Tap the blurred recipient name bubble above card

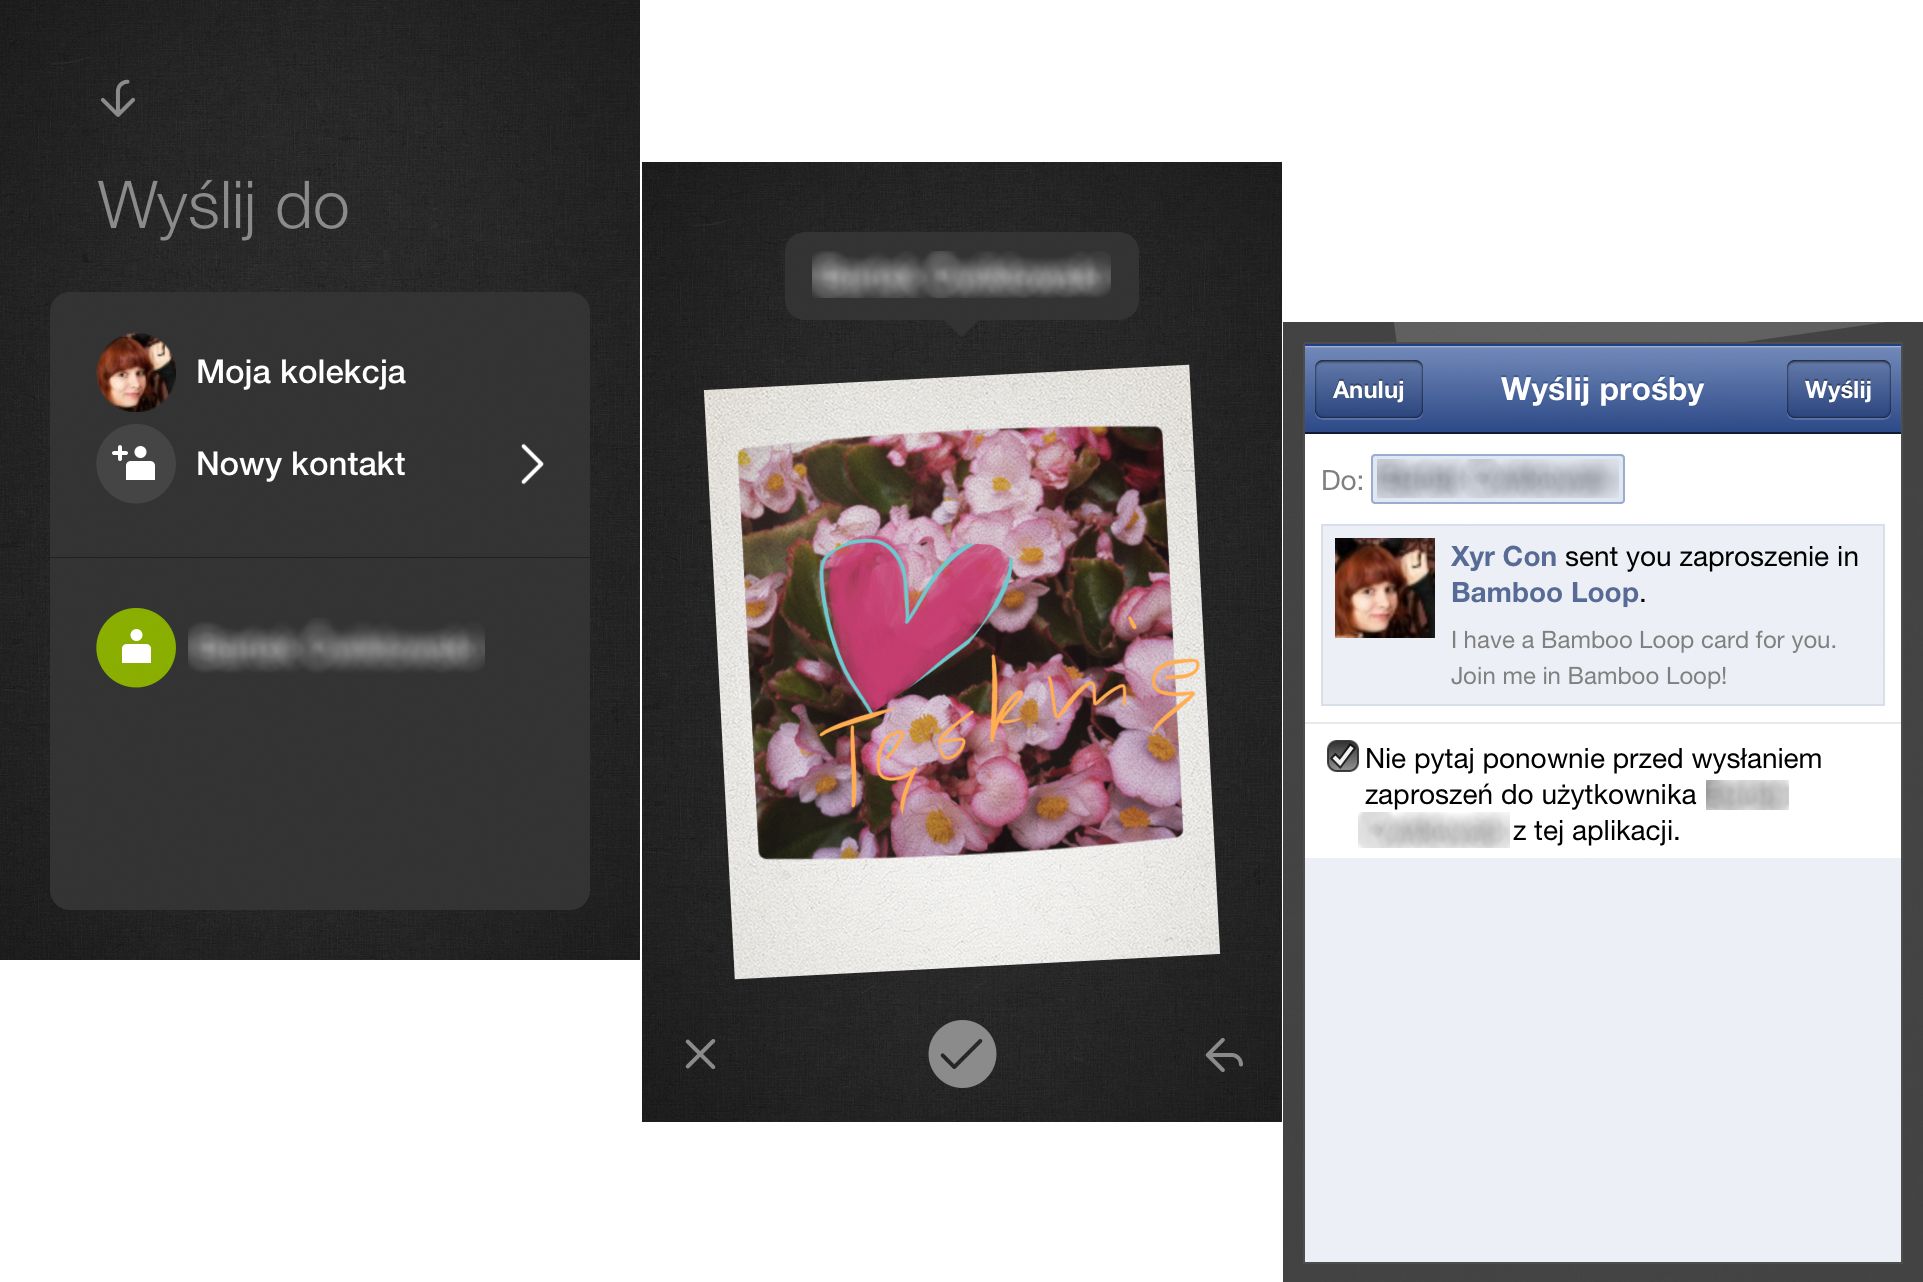pos(961,276)
